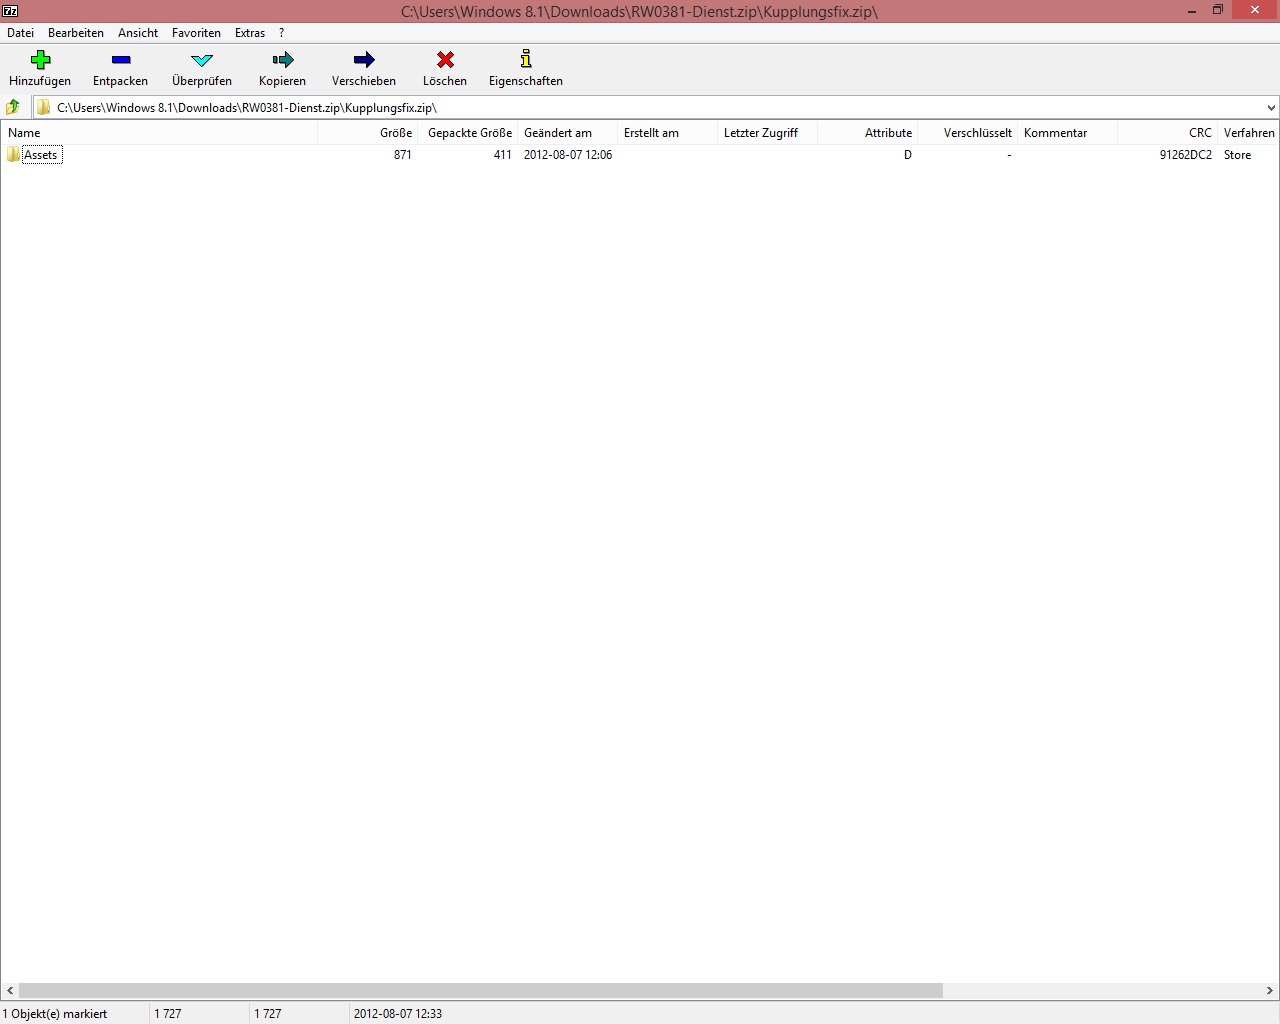Sort by Erstellt am column

tap(668, 133)
